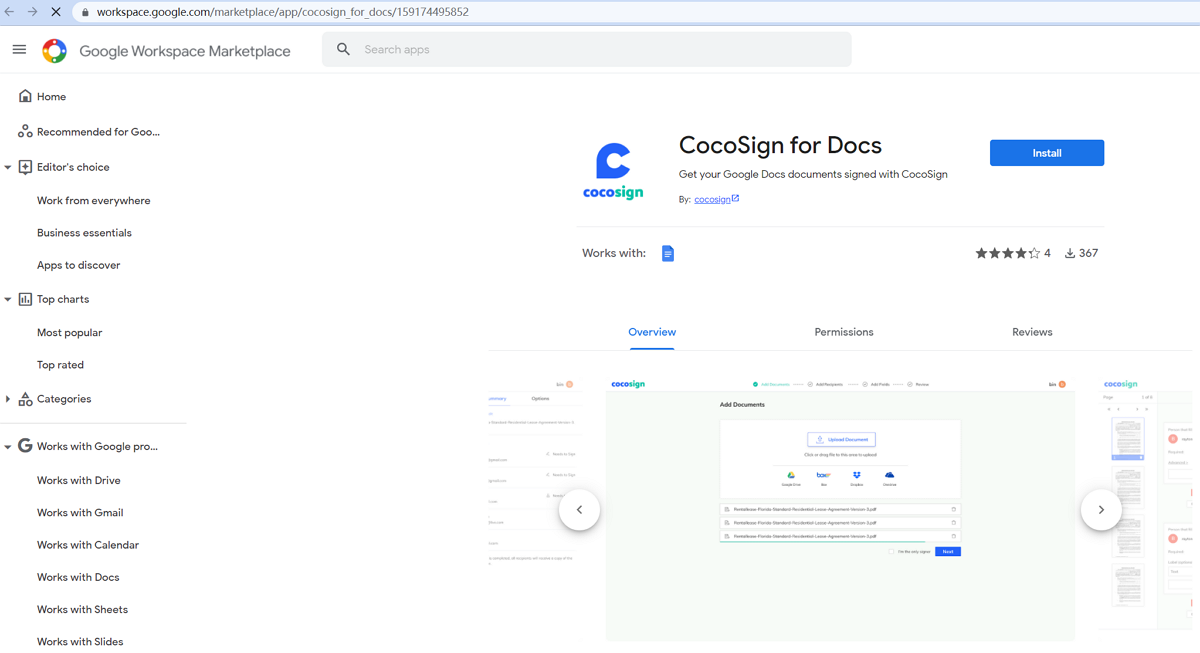
Task: Open Work from everywhere list
Action: coord(93,201)
